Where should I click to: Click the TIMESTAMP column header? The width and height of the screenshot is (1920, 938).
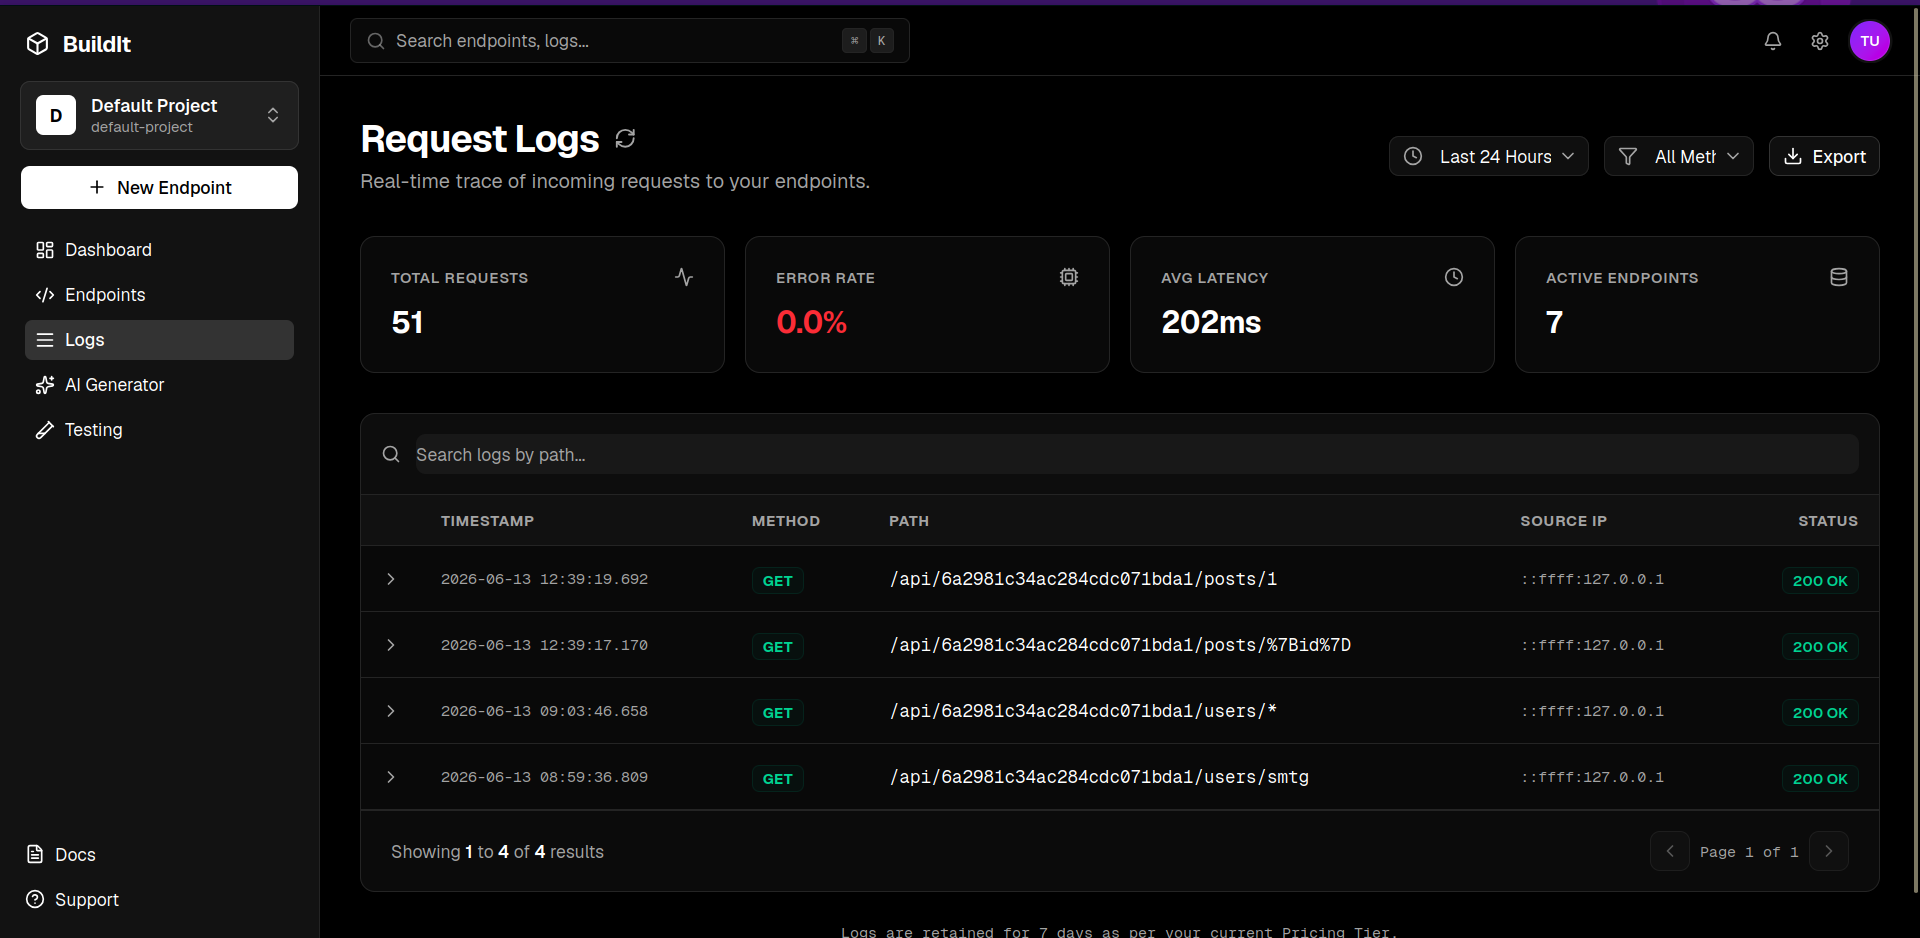[x=487, y=521]
